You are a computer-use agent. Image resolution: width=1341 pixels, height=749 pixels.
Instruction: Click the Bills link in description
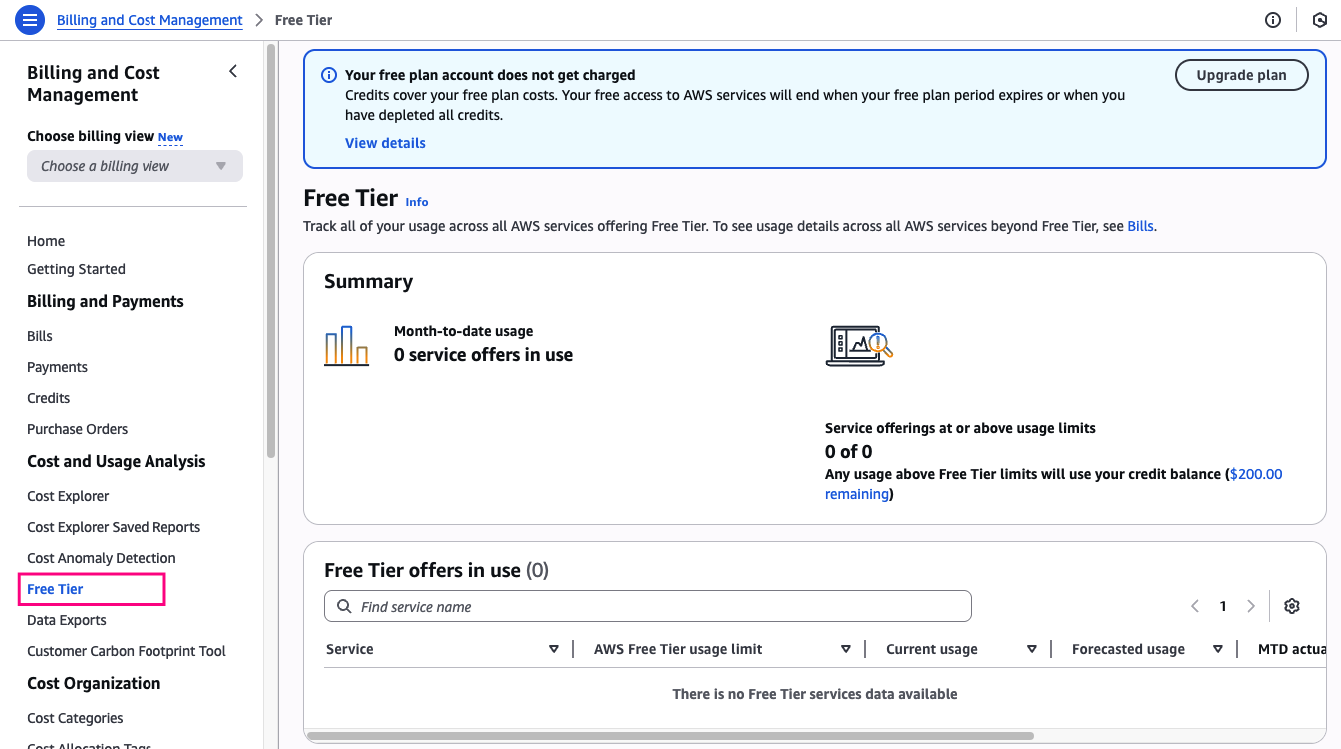pos(1140,226)
